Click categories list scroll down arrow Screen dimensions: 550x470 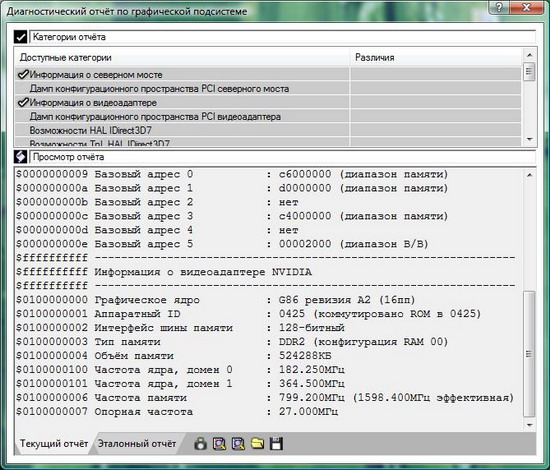529,140
